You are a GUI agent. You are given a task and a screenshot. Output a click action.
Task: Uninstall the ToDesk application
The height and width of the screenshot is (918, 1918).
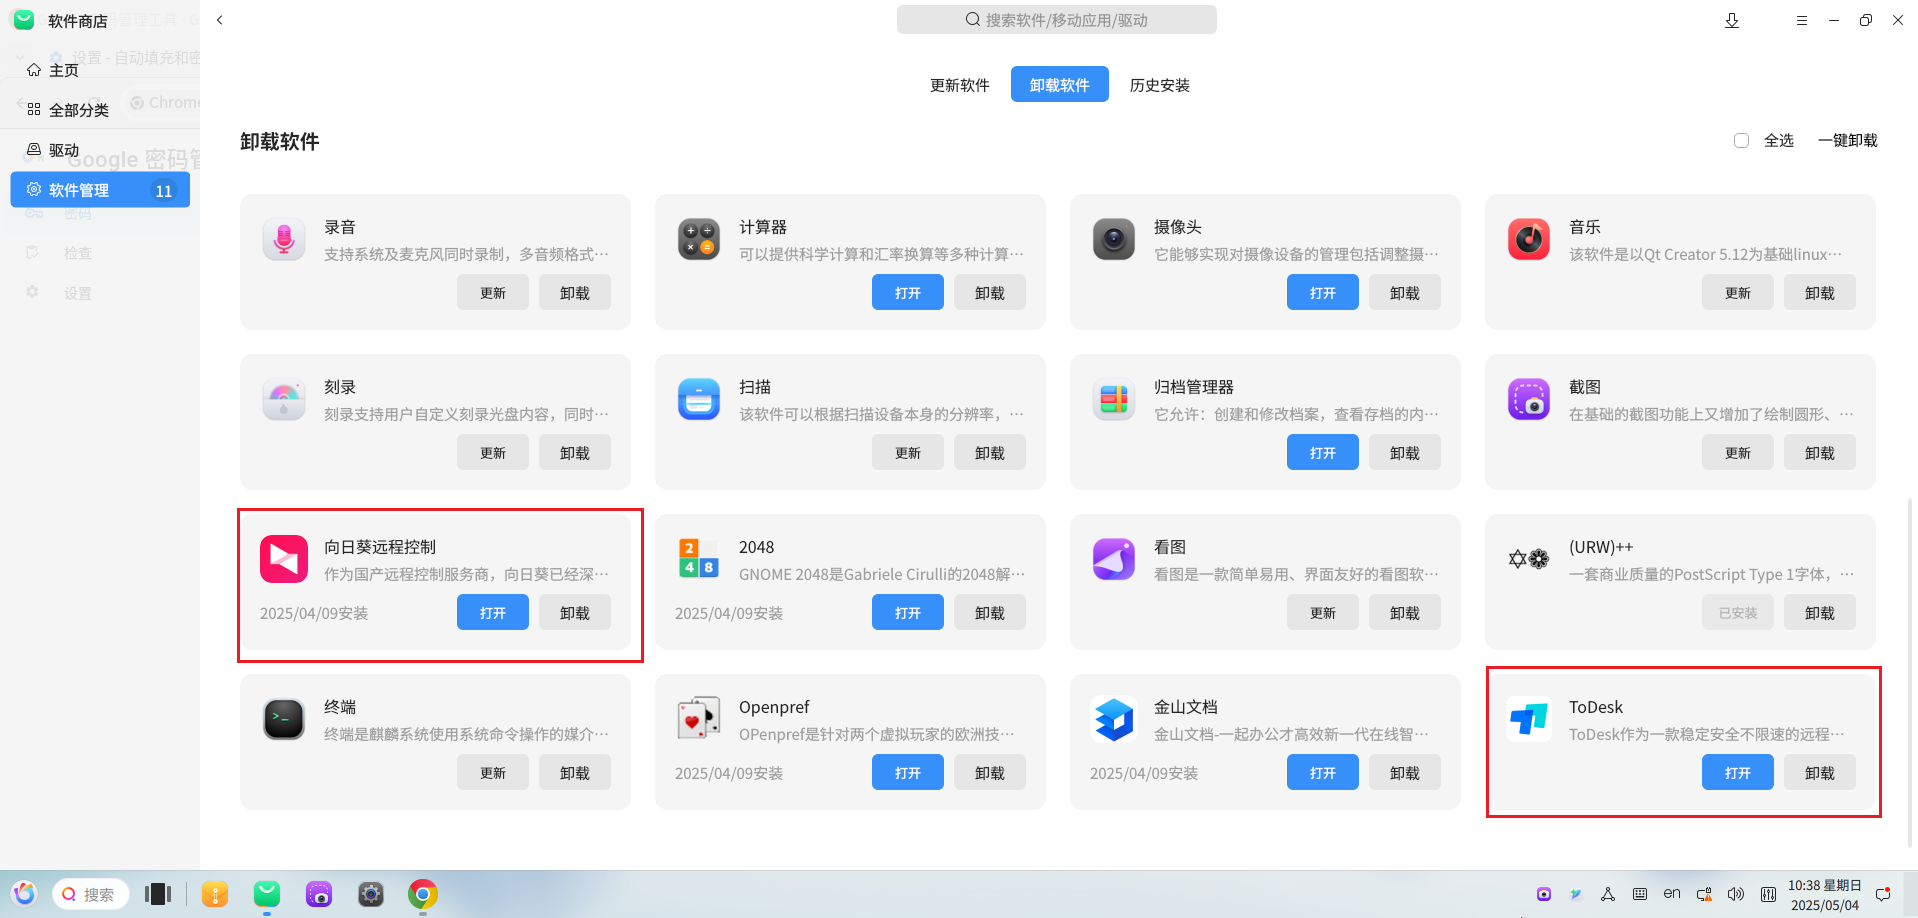coord(1819,773)
